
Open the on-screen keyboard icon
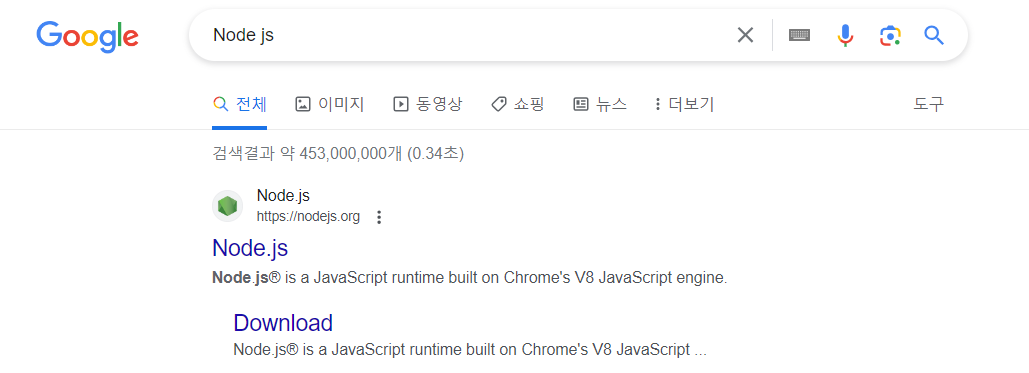click(x=799, y=35)
